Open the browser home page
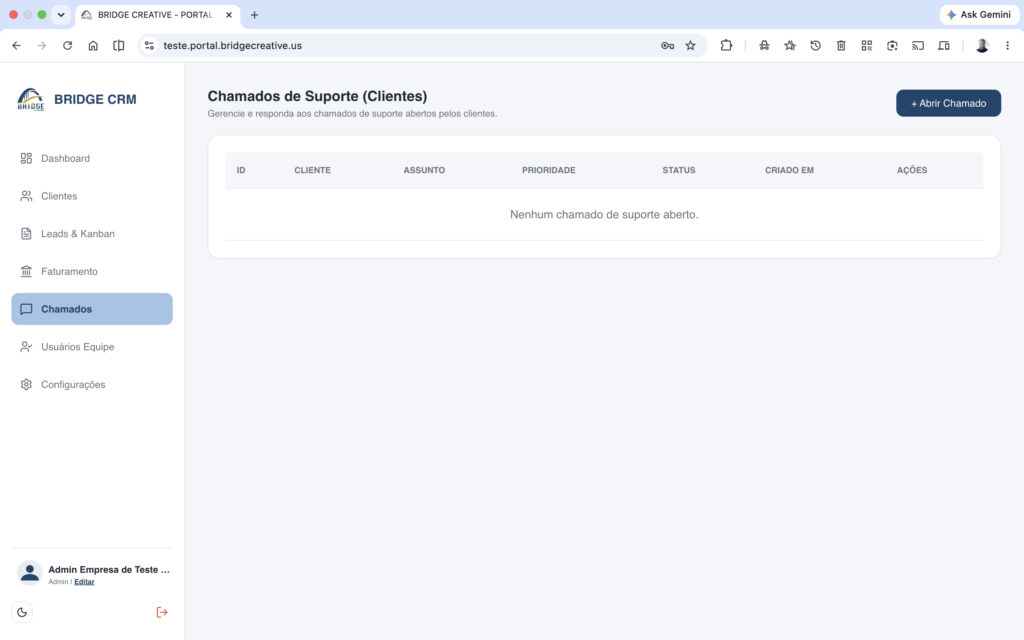The height and width of the screenshot is (640, 1024). pyautogui.click(x=93, y=46)
